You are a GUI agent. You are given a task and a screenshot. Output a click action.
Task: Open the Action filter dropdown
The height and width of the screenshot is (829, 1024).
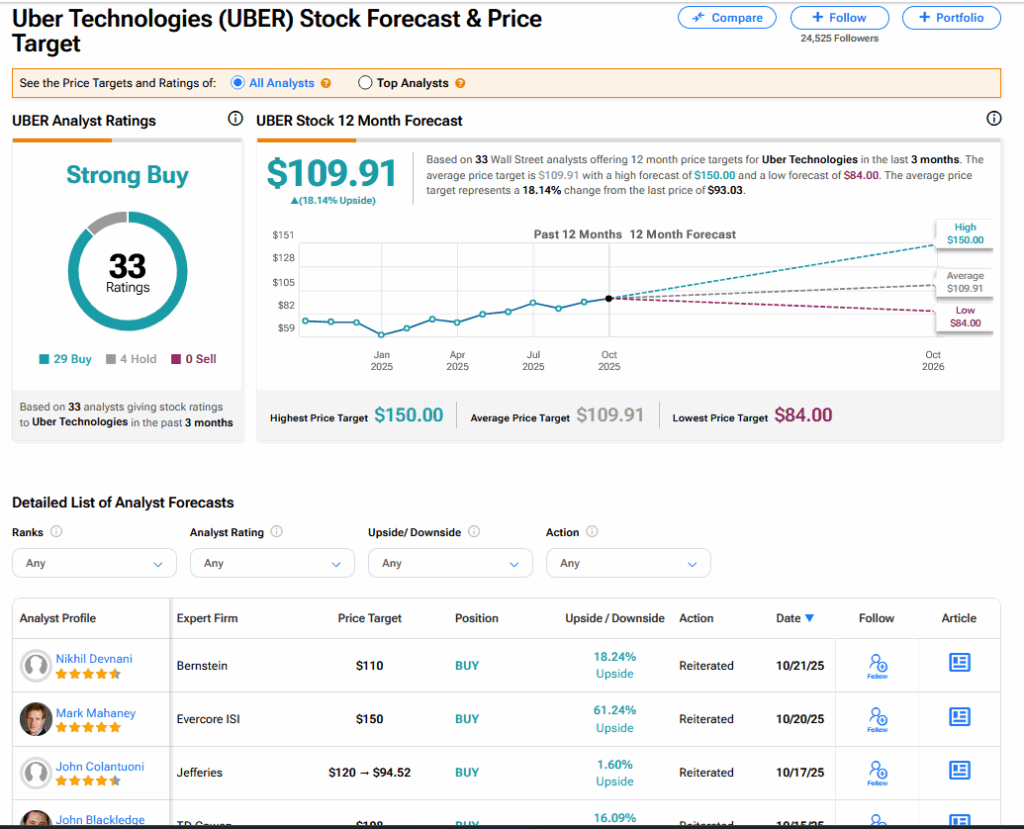coord(628,563)
